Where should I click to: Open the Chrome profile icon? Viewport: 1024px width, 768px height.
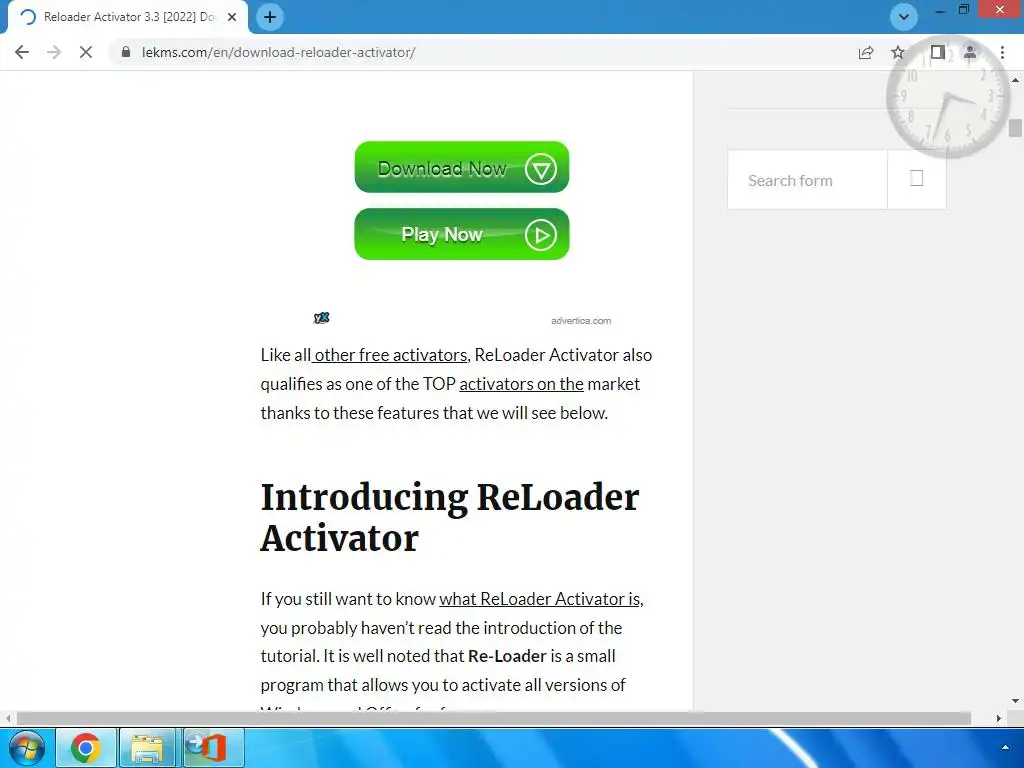[x=970, y=52]
